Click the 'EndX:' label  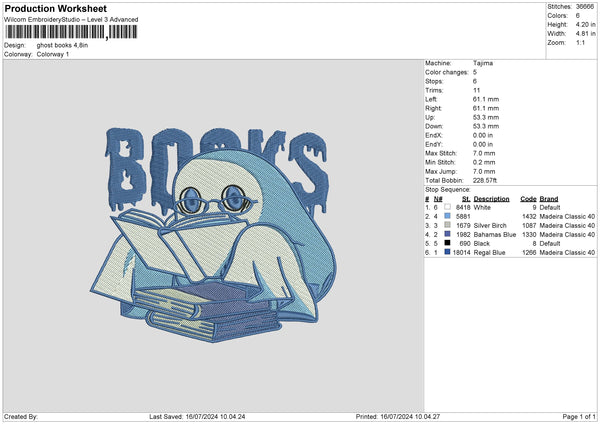(434, 135)
